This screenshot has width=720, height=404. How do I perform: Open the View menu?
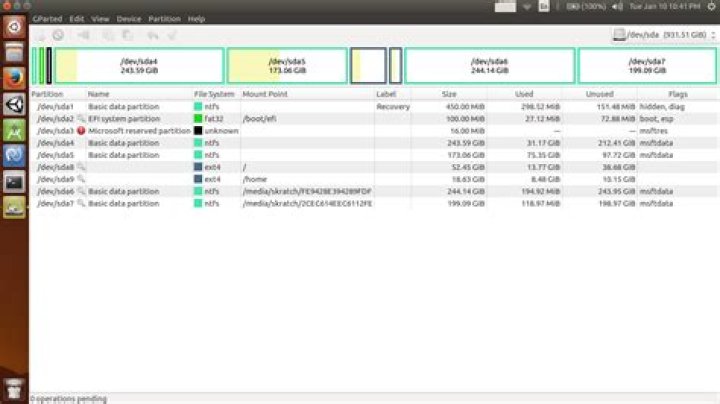100,19
